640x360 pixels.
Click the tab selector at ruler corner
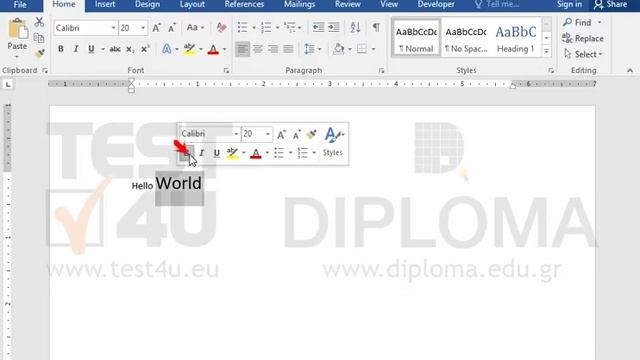click(x=8, y=84)
